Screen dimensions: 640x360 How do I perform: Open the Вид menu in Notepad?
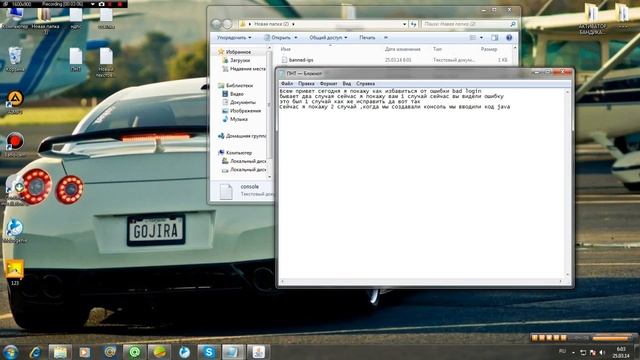pos(347,83)
